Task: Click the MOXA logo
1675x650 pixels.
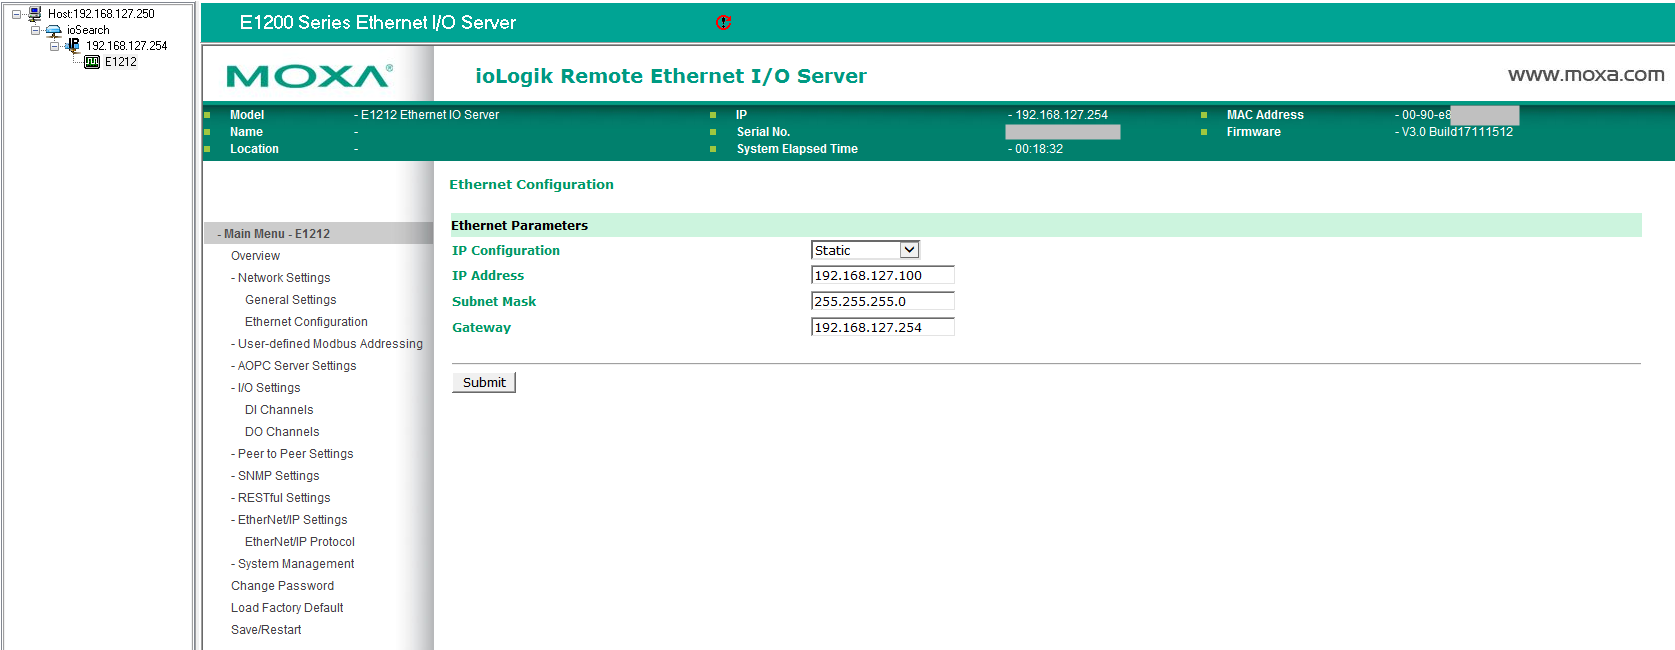Action: pyautogui.click(x=309, y=76)
